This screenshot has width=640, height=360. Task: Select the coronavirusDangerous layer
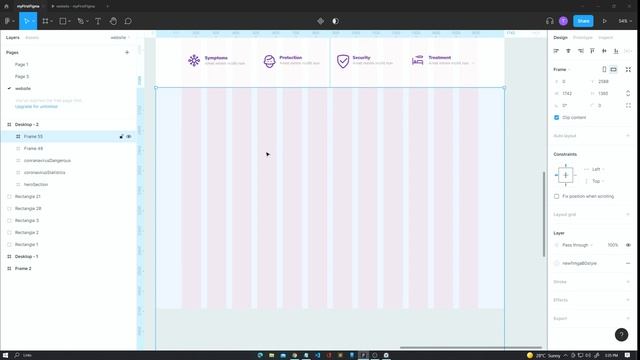point(47,160)
